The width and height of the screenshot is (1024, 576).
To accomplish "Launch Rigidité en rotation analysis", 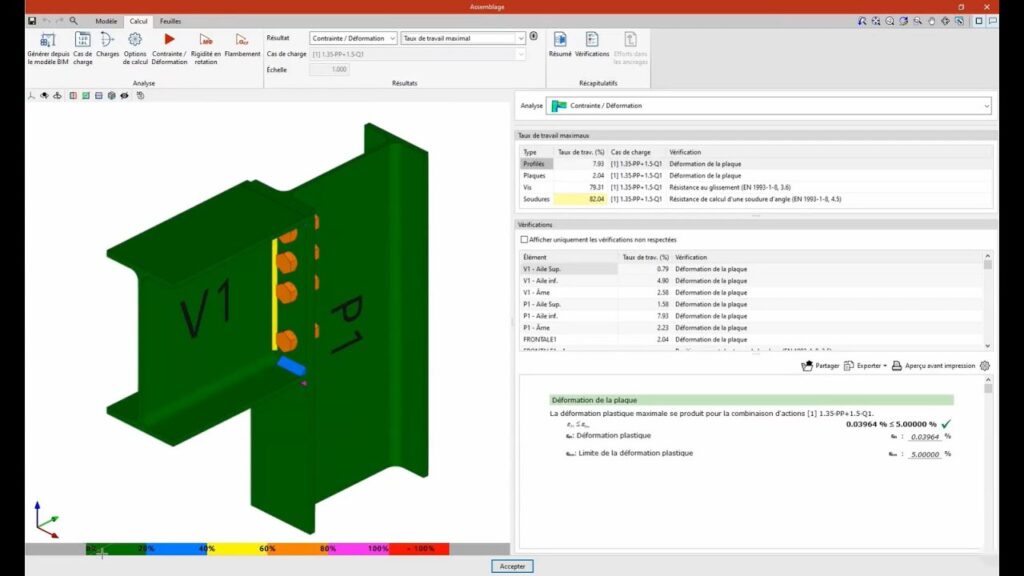I will (x=206, y=41).
